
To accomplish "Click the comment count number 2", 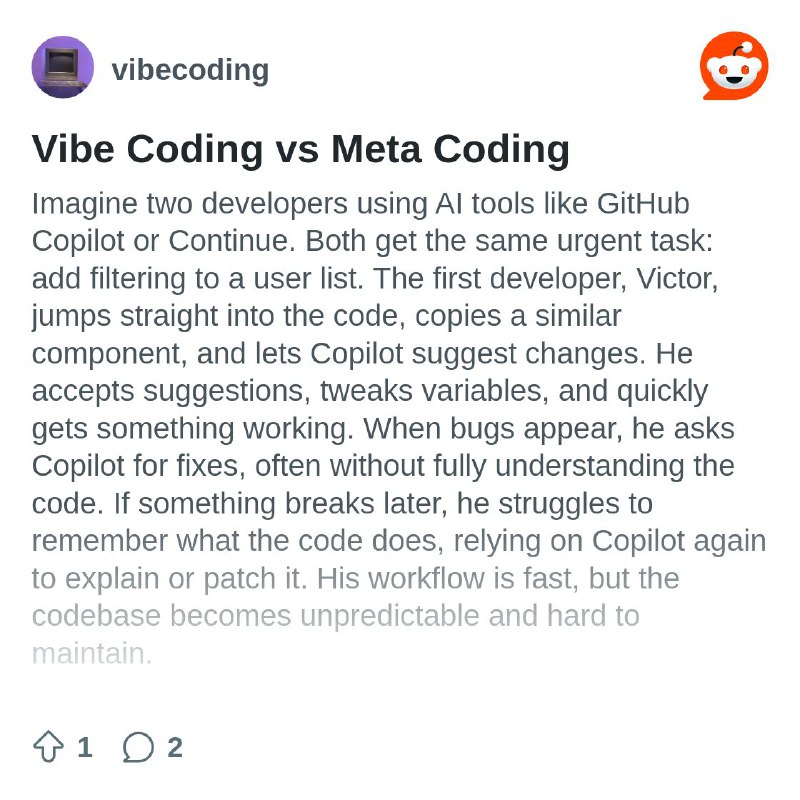I will [x=175, y=747].
